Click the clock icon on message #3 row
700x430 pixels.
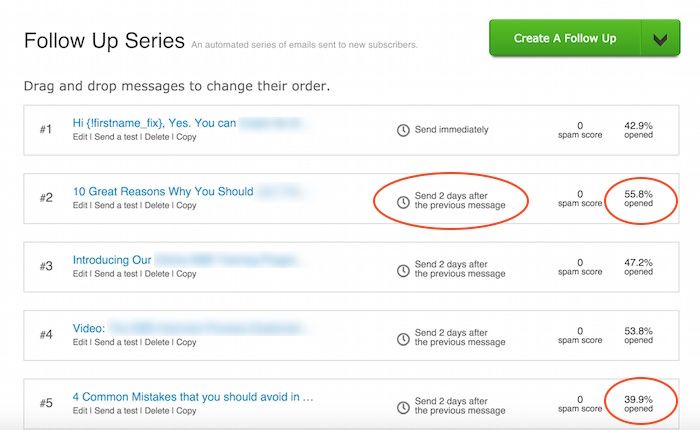click(403, 271)
